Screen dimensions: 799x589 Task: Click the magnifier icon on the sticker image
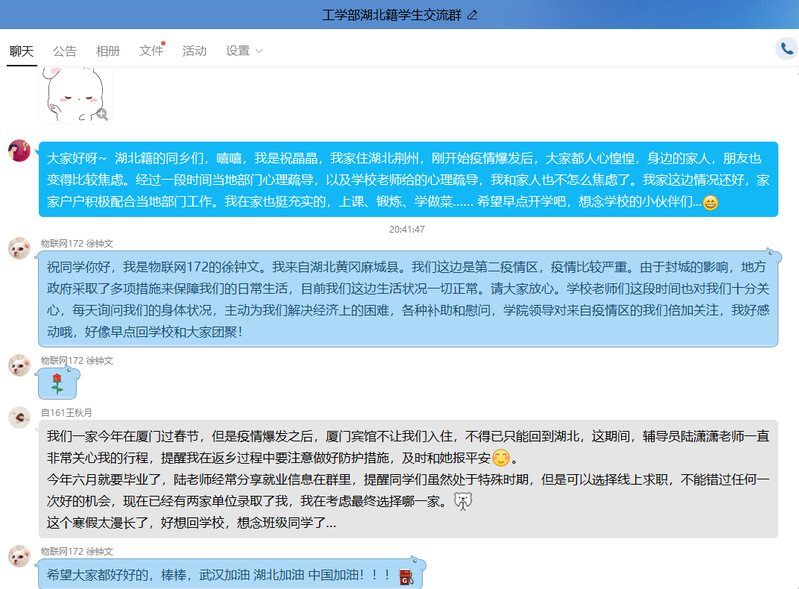(x=101, y=114)
